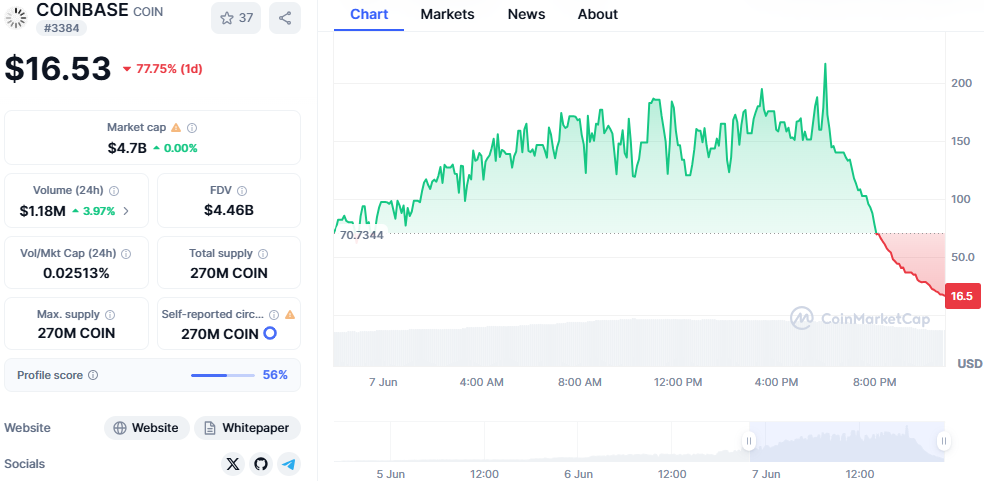984x481 pixels.
Task: Open the Whitepaper link button
Action: (247, 428)
